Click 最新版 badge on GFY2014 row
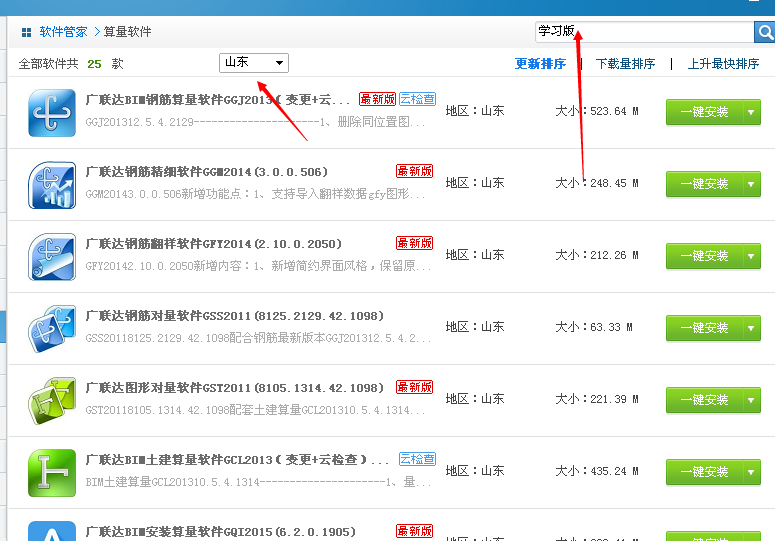 (414, 243)
